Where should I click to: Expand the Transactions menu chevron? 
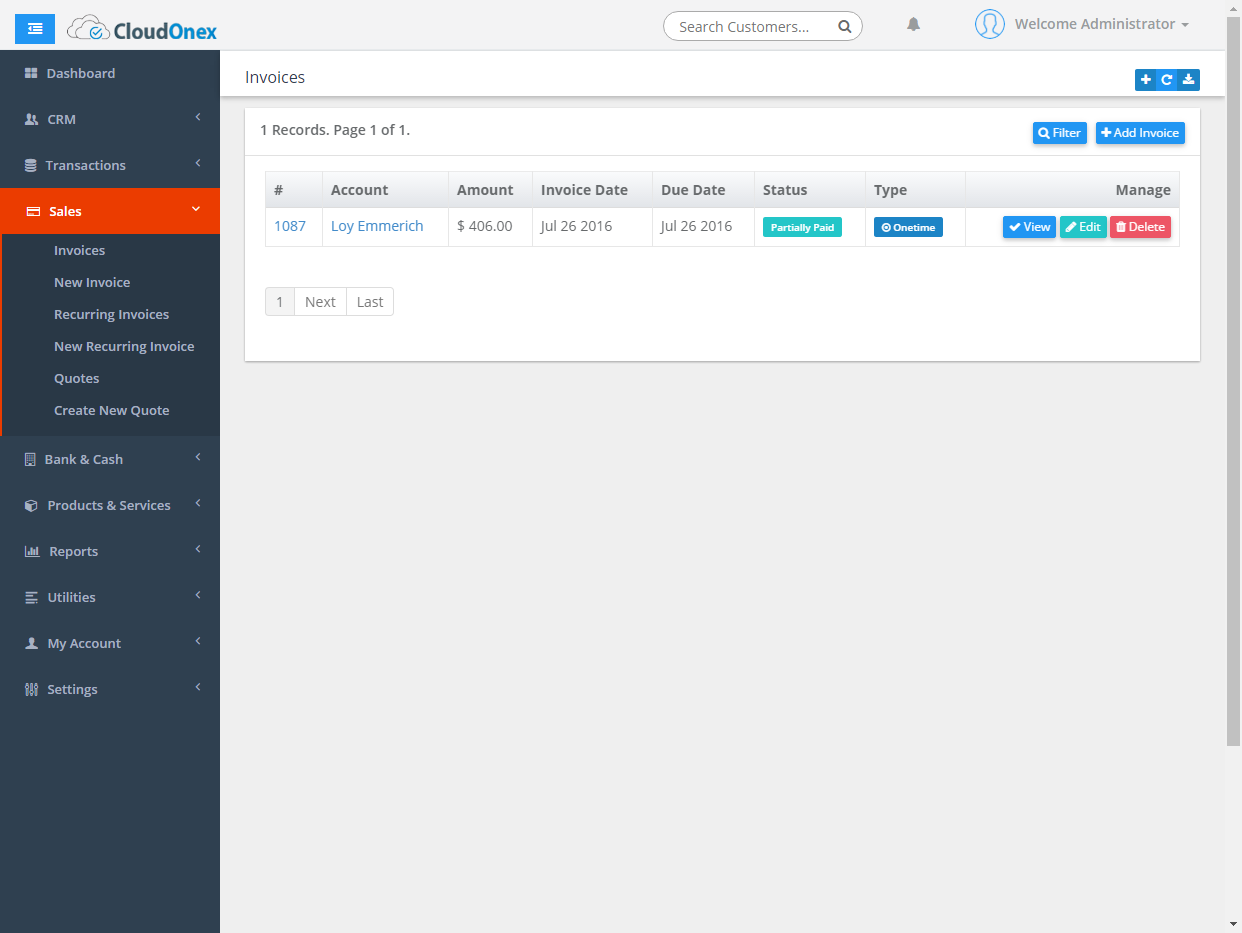coord(198,164)
